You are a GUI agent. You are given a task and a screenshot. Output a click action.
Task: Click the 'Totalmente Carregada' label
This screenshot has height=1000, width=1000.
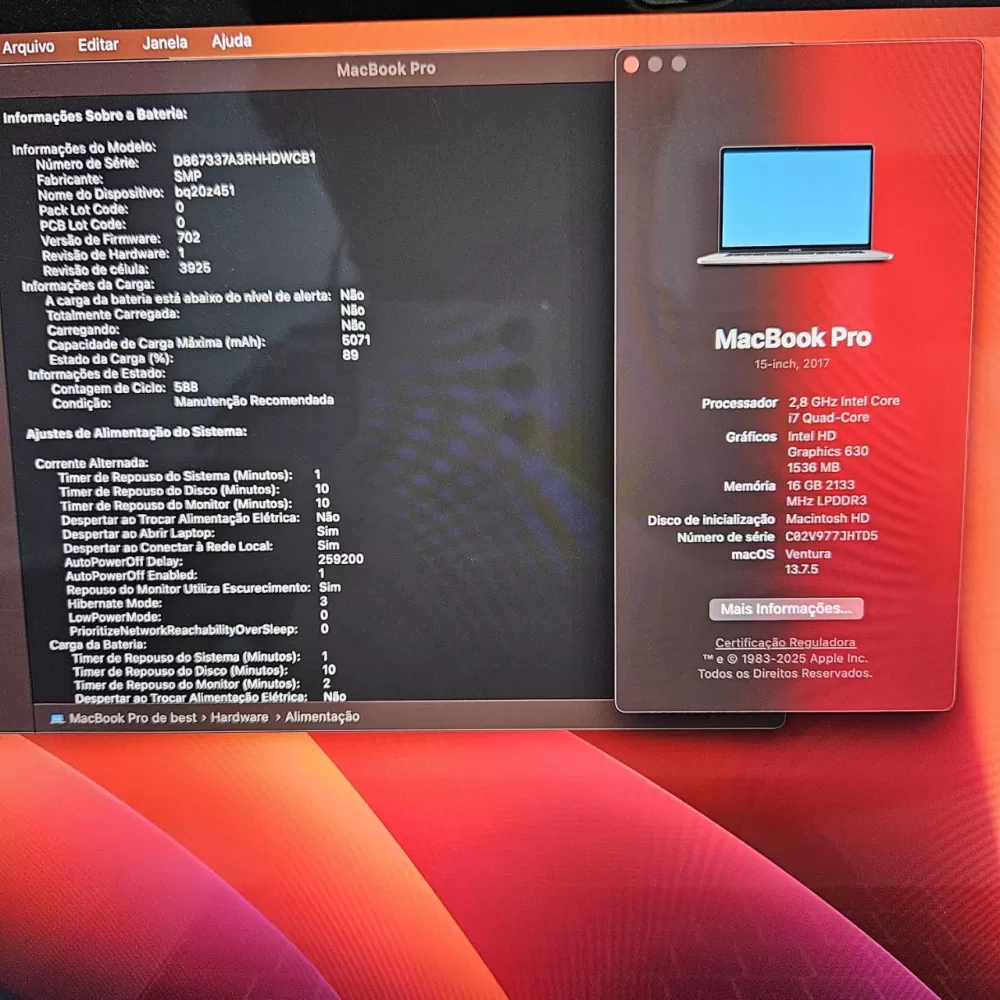point(113,314)
